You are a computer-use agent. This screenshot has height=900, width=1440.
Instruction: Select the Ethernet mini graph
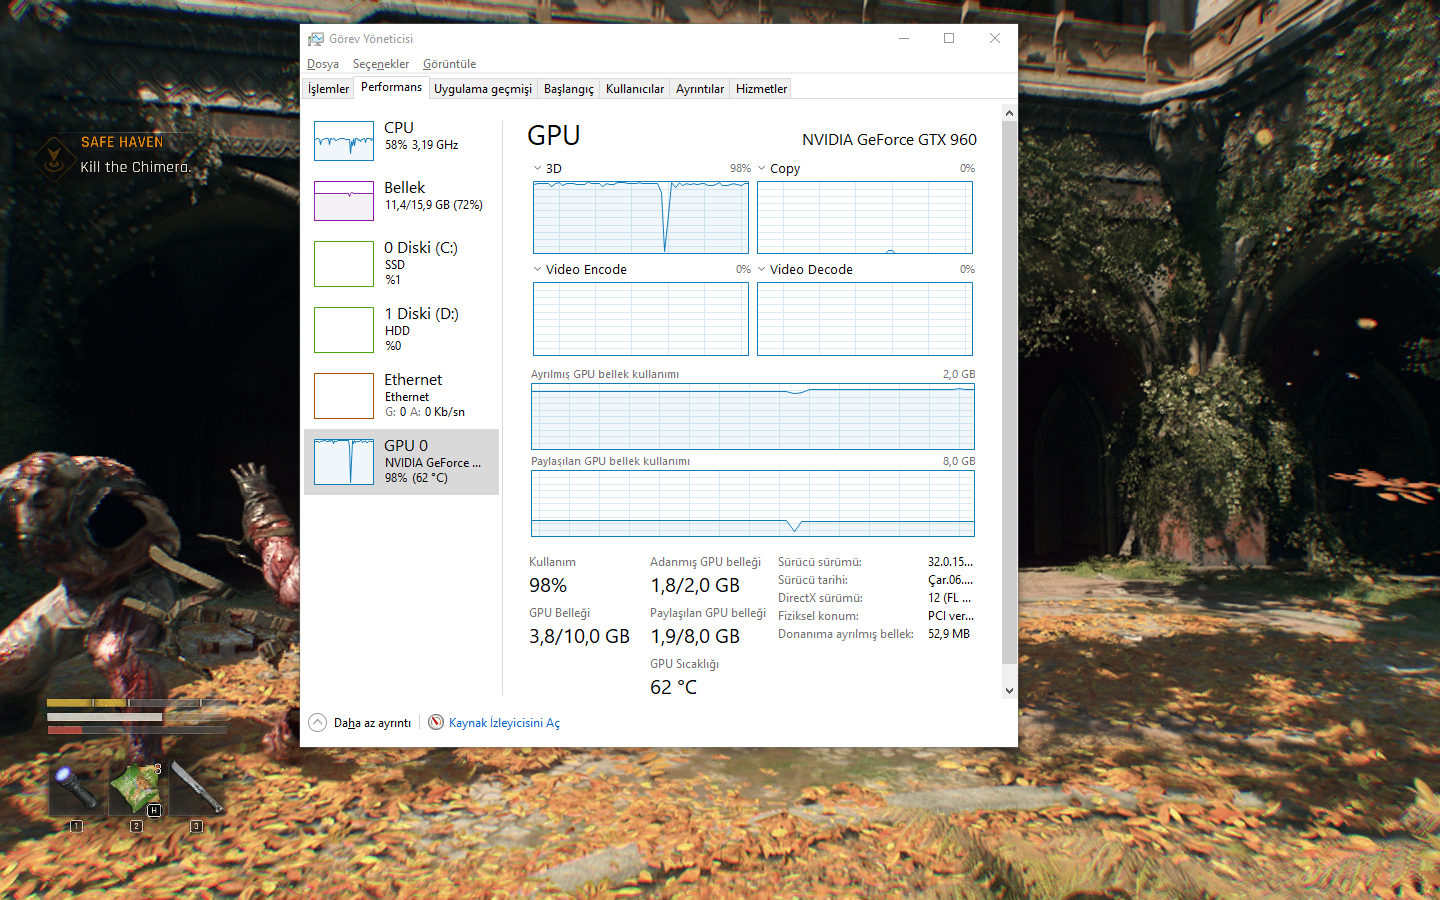[x=344, y=396]
